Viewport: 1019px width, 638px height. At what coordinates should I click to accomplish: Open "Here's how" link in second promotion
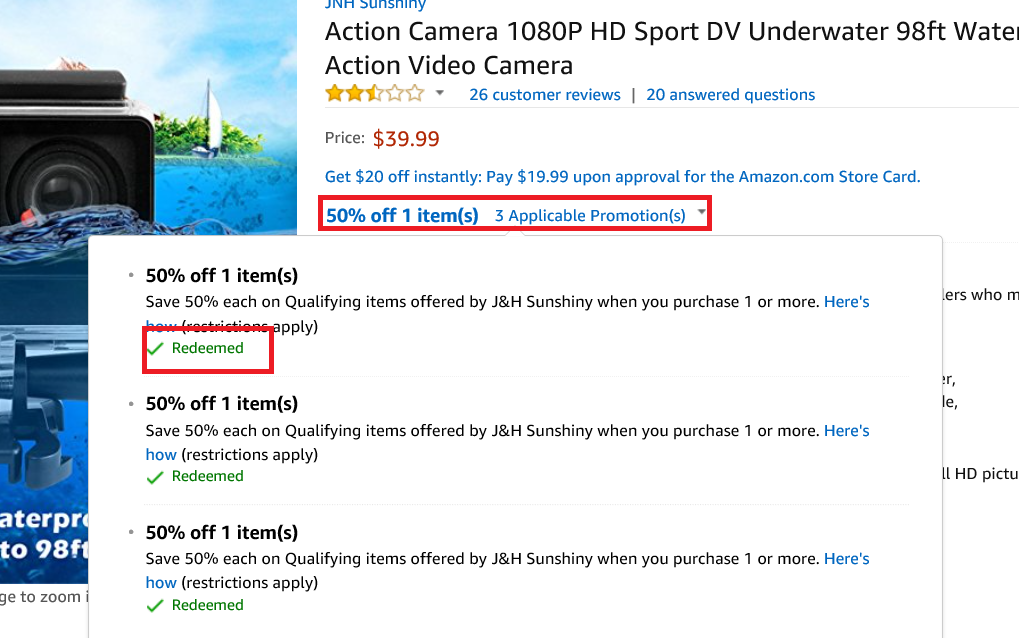[846, 431]
